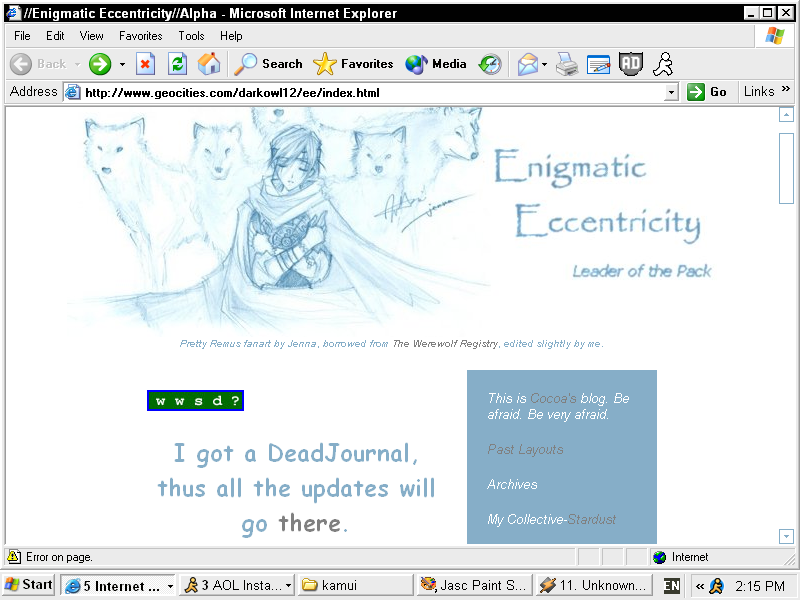Click the EN language indicator

pyautogui.click(x=671, y=586)
